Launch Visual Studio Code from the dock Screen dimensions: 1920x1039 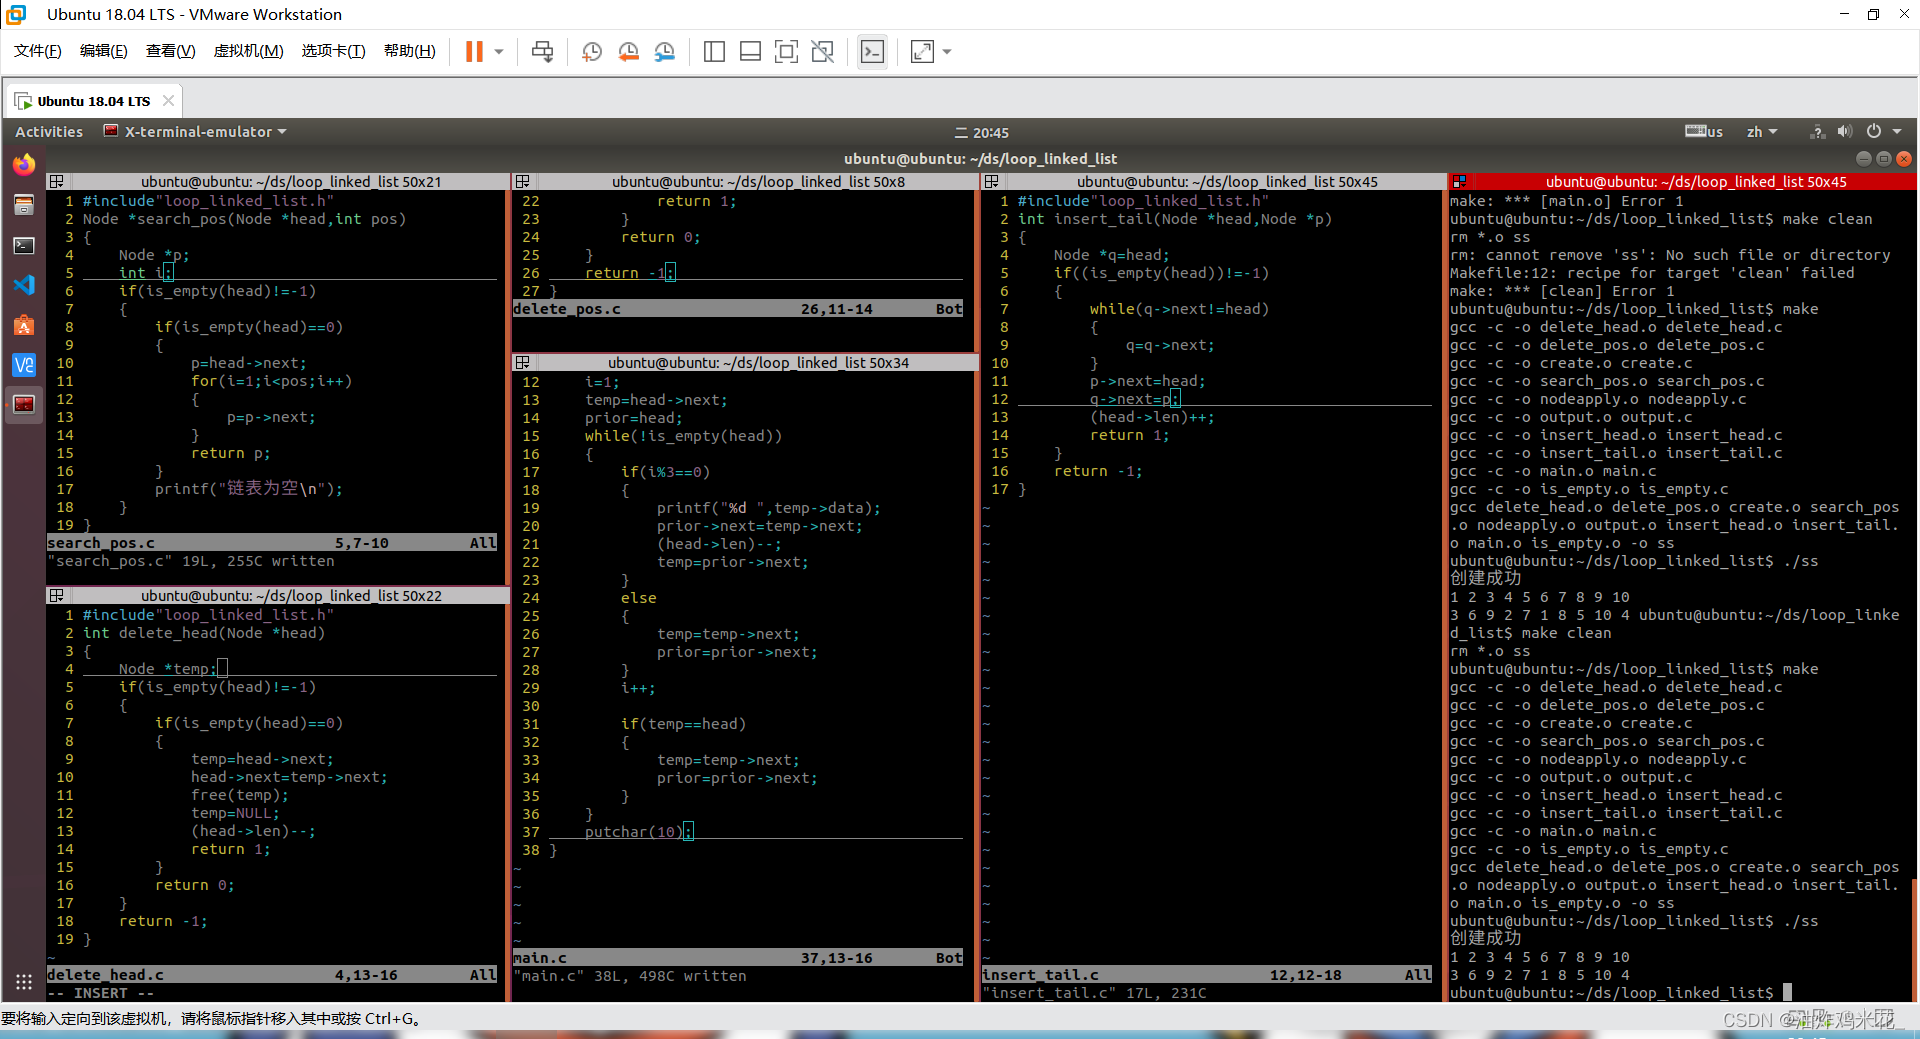[x=24, y=285]
